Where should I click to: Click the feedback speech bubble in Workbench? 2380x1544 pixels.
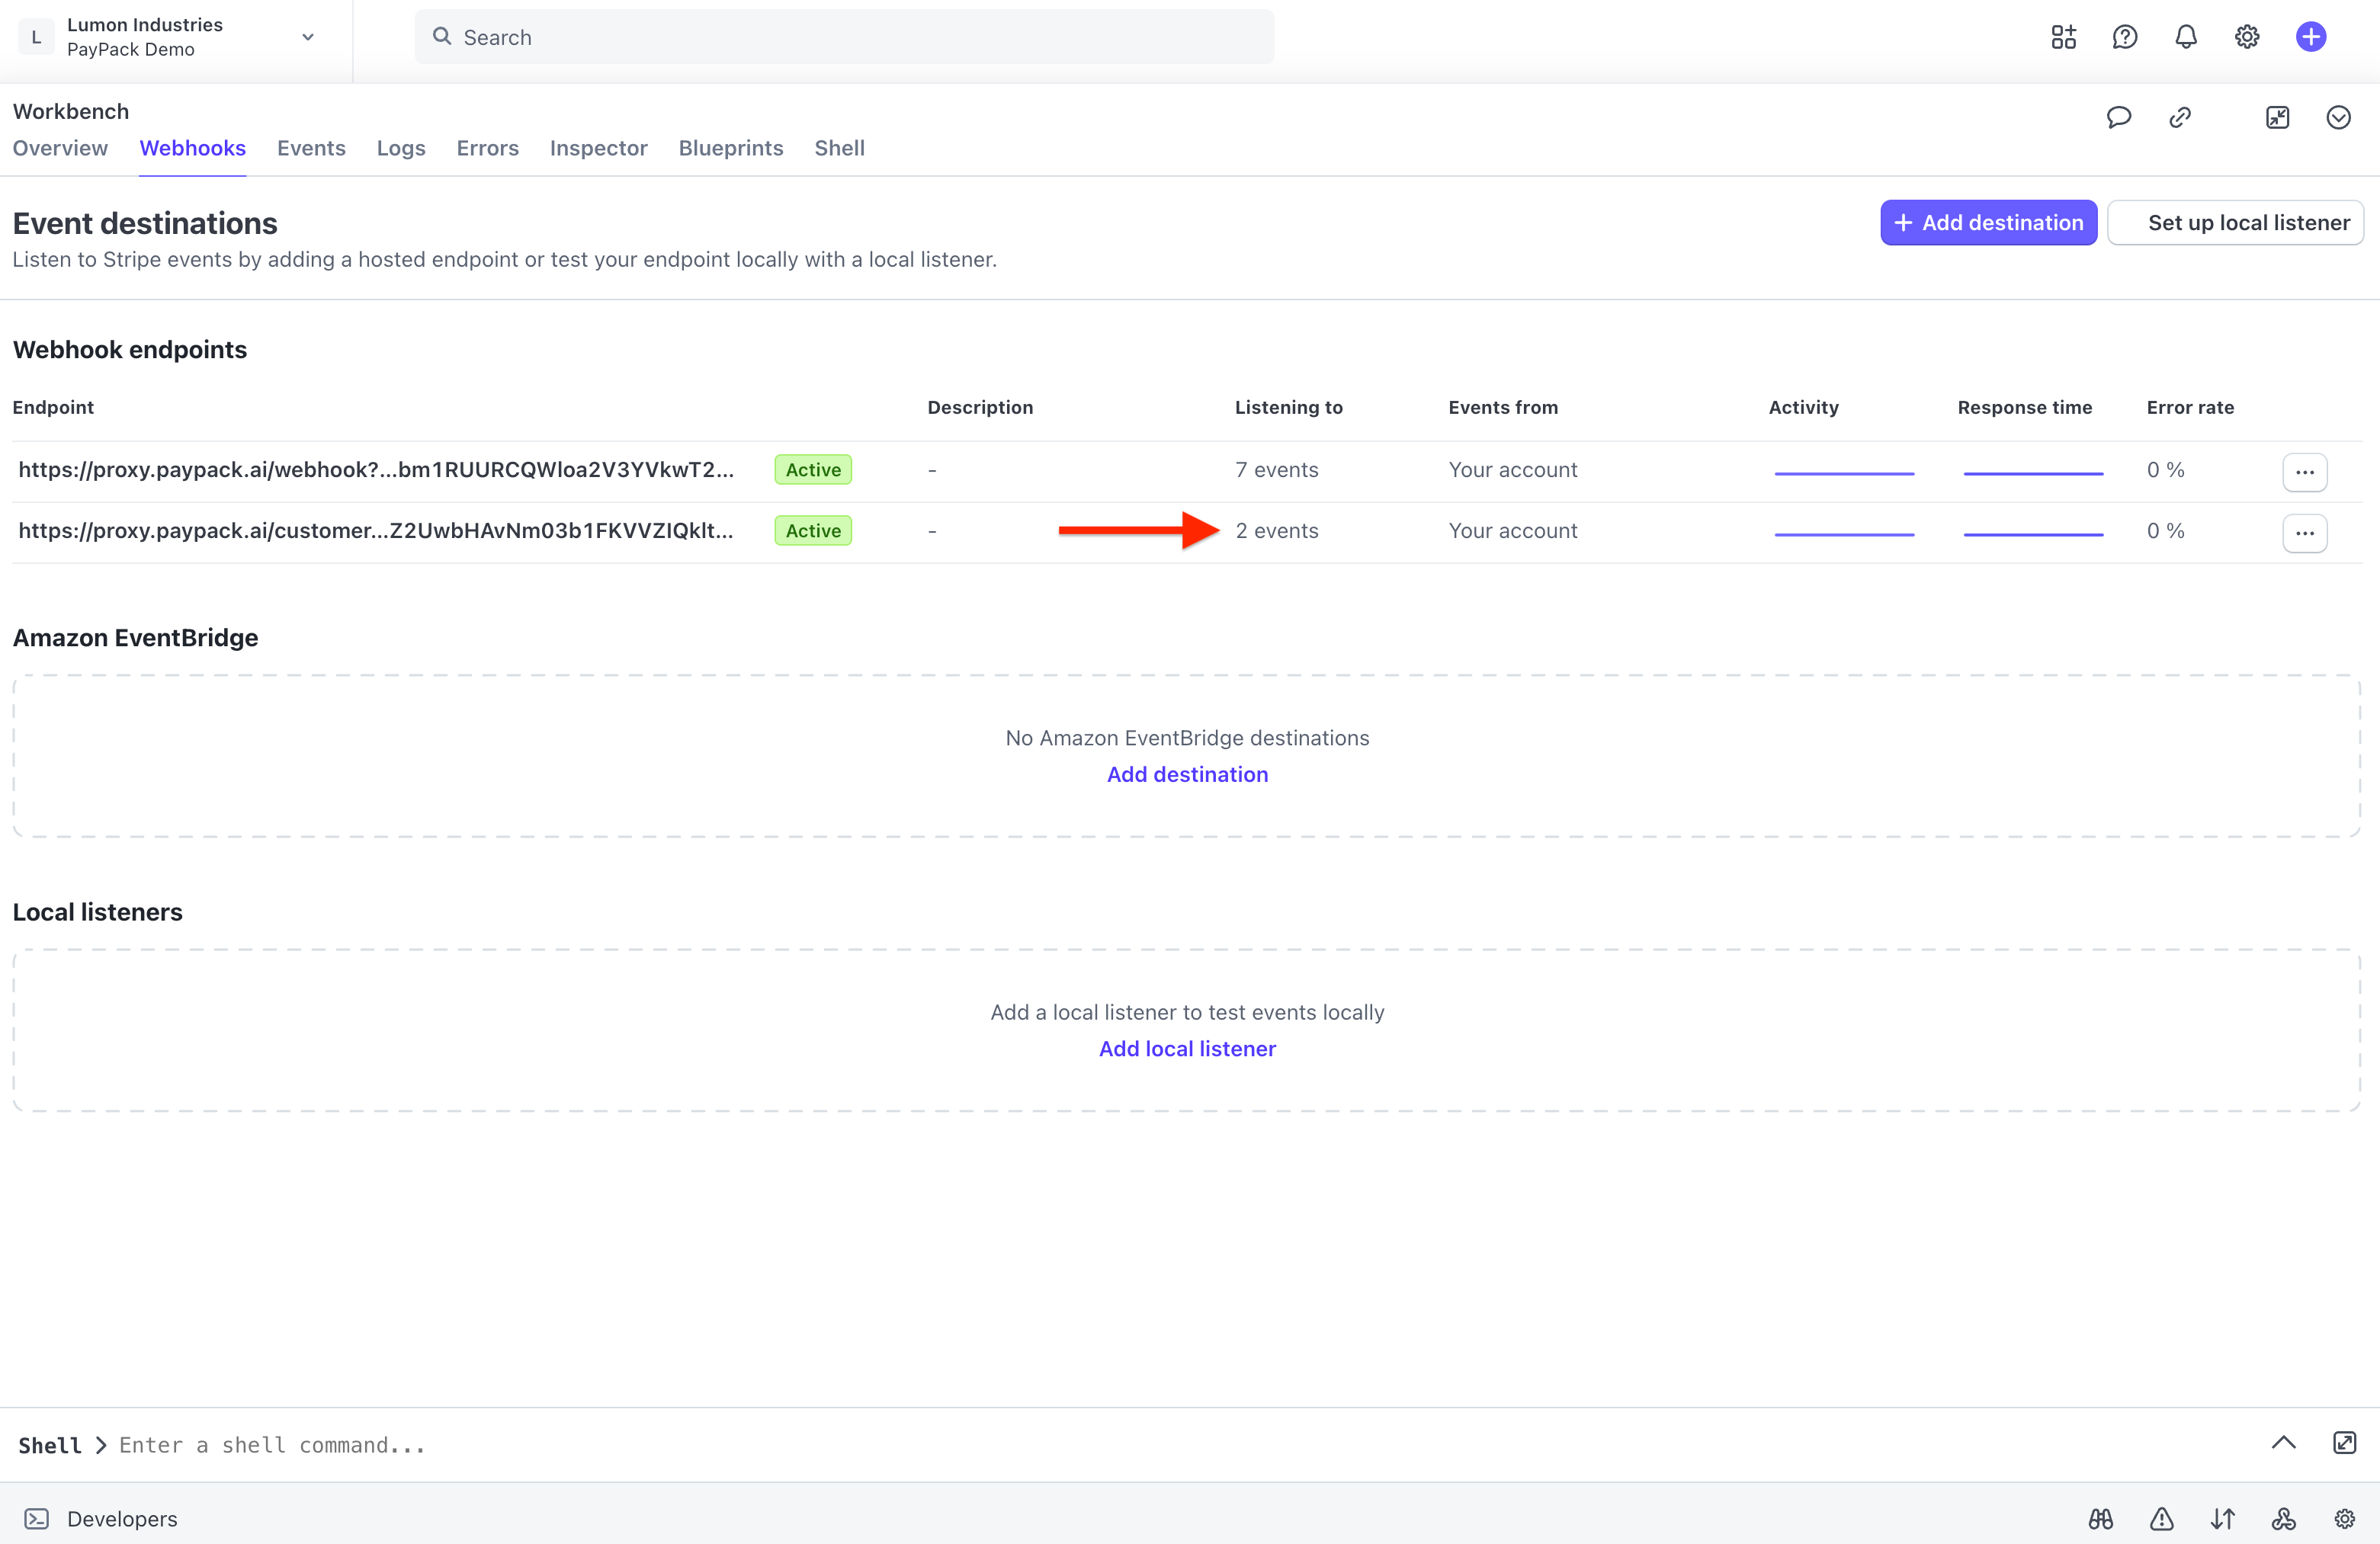[2119, 117]
